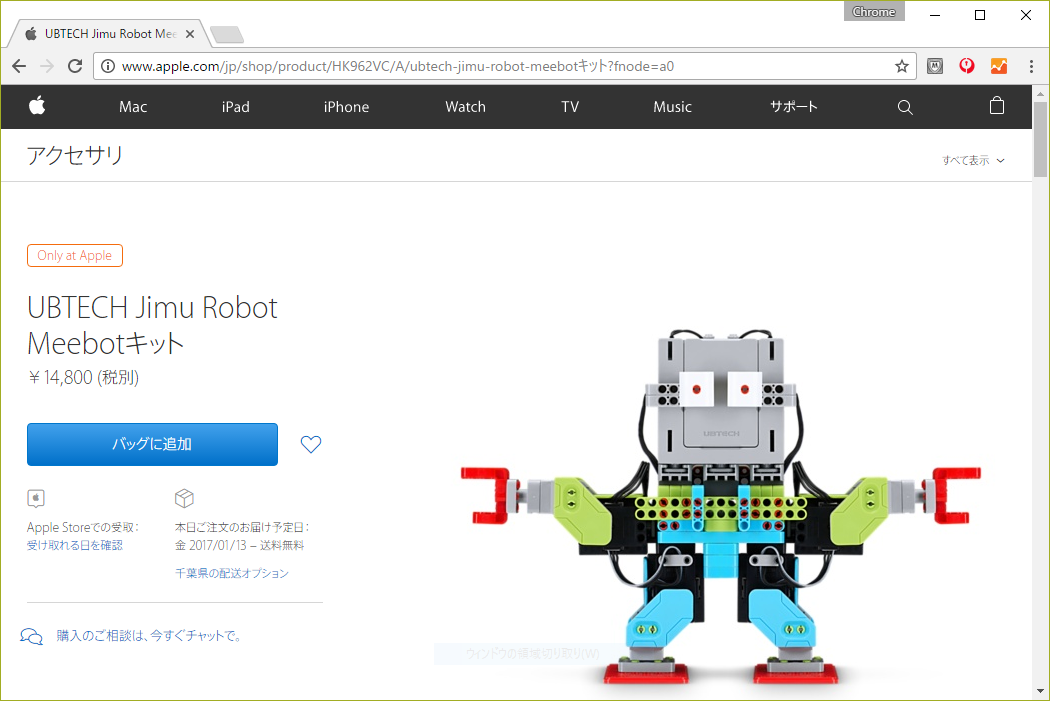Click the product title UBTECH Jimu Robot Meebotキット
Viewport: 1050px width, 701px height.
click(x=152, y=325)
